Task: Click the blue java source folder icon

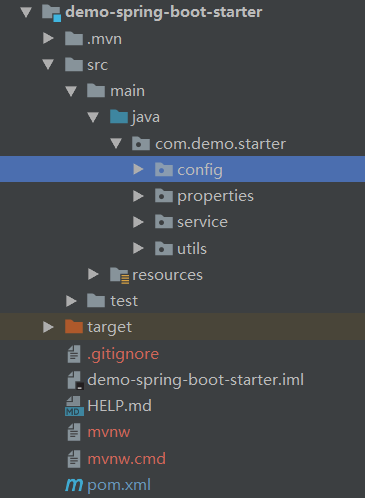Action: [119, 117]
